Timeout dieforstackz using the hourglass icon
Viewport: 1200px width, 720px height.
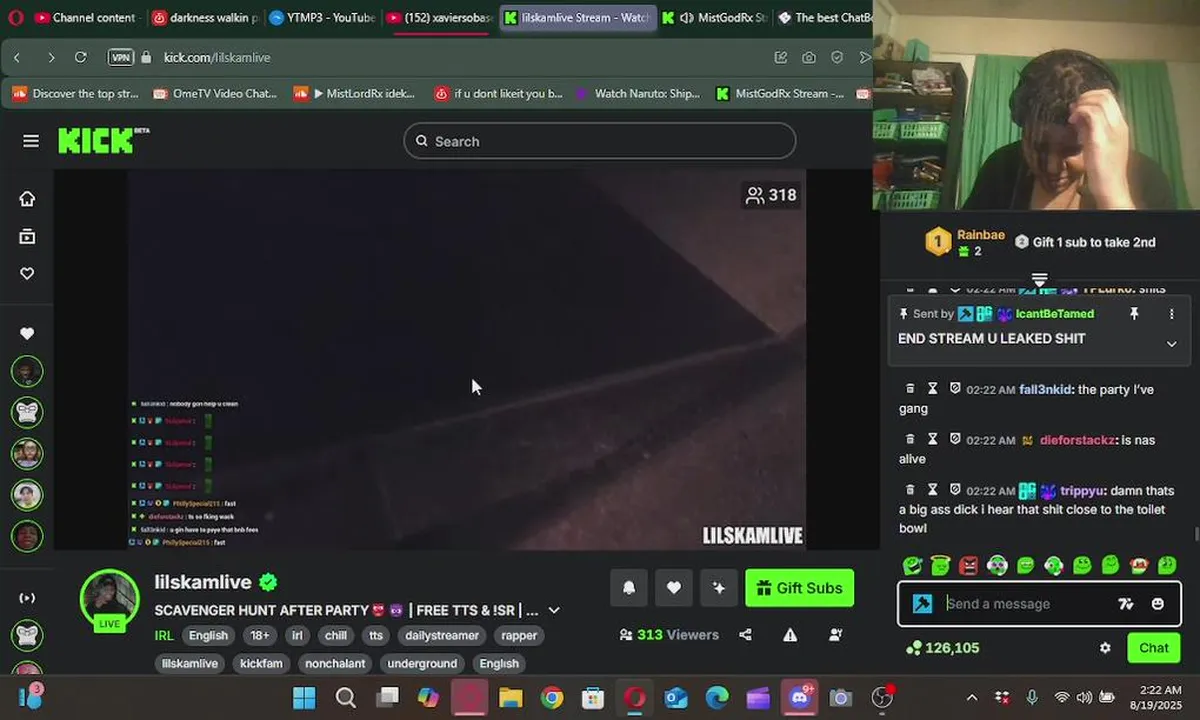932,439
